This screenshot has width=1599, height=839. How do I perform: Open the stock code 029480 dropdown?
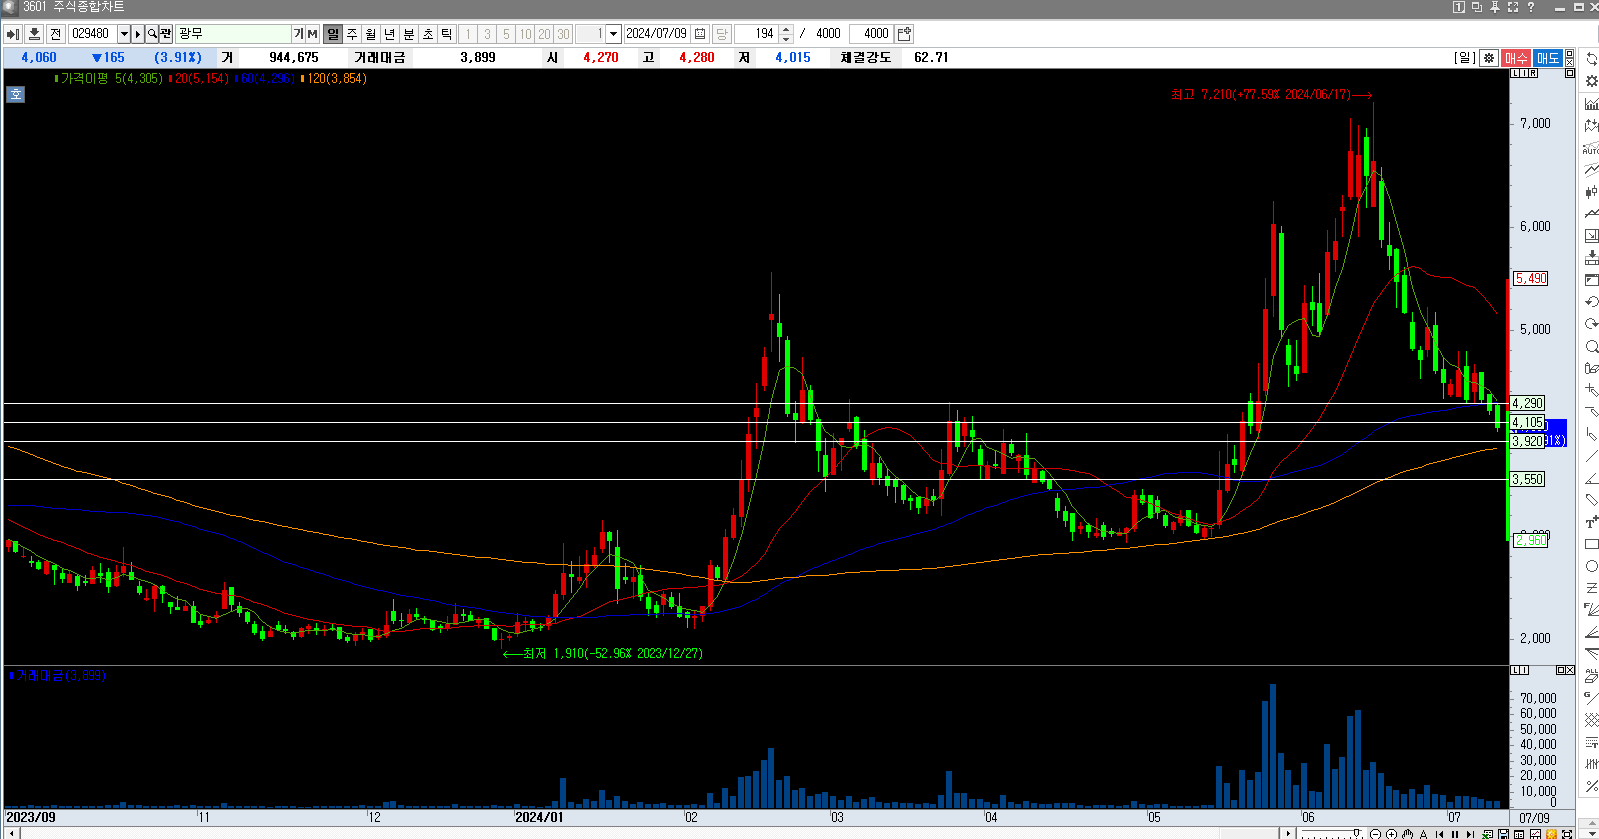124,34
